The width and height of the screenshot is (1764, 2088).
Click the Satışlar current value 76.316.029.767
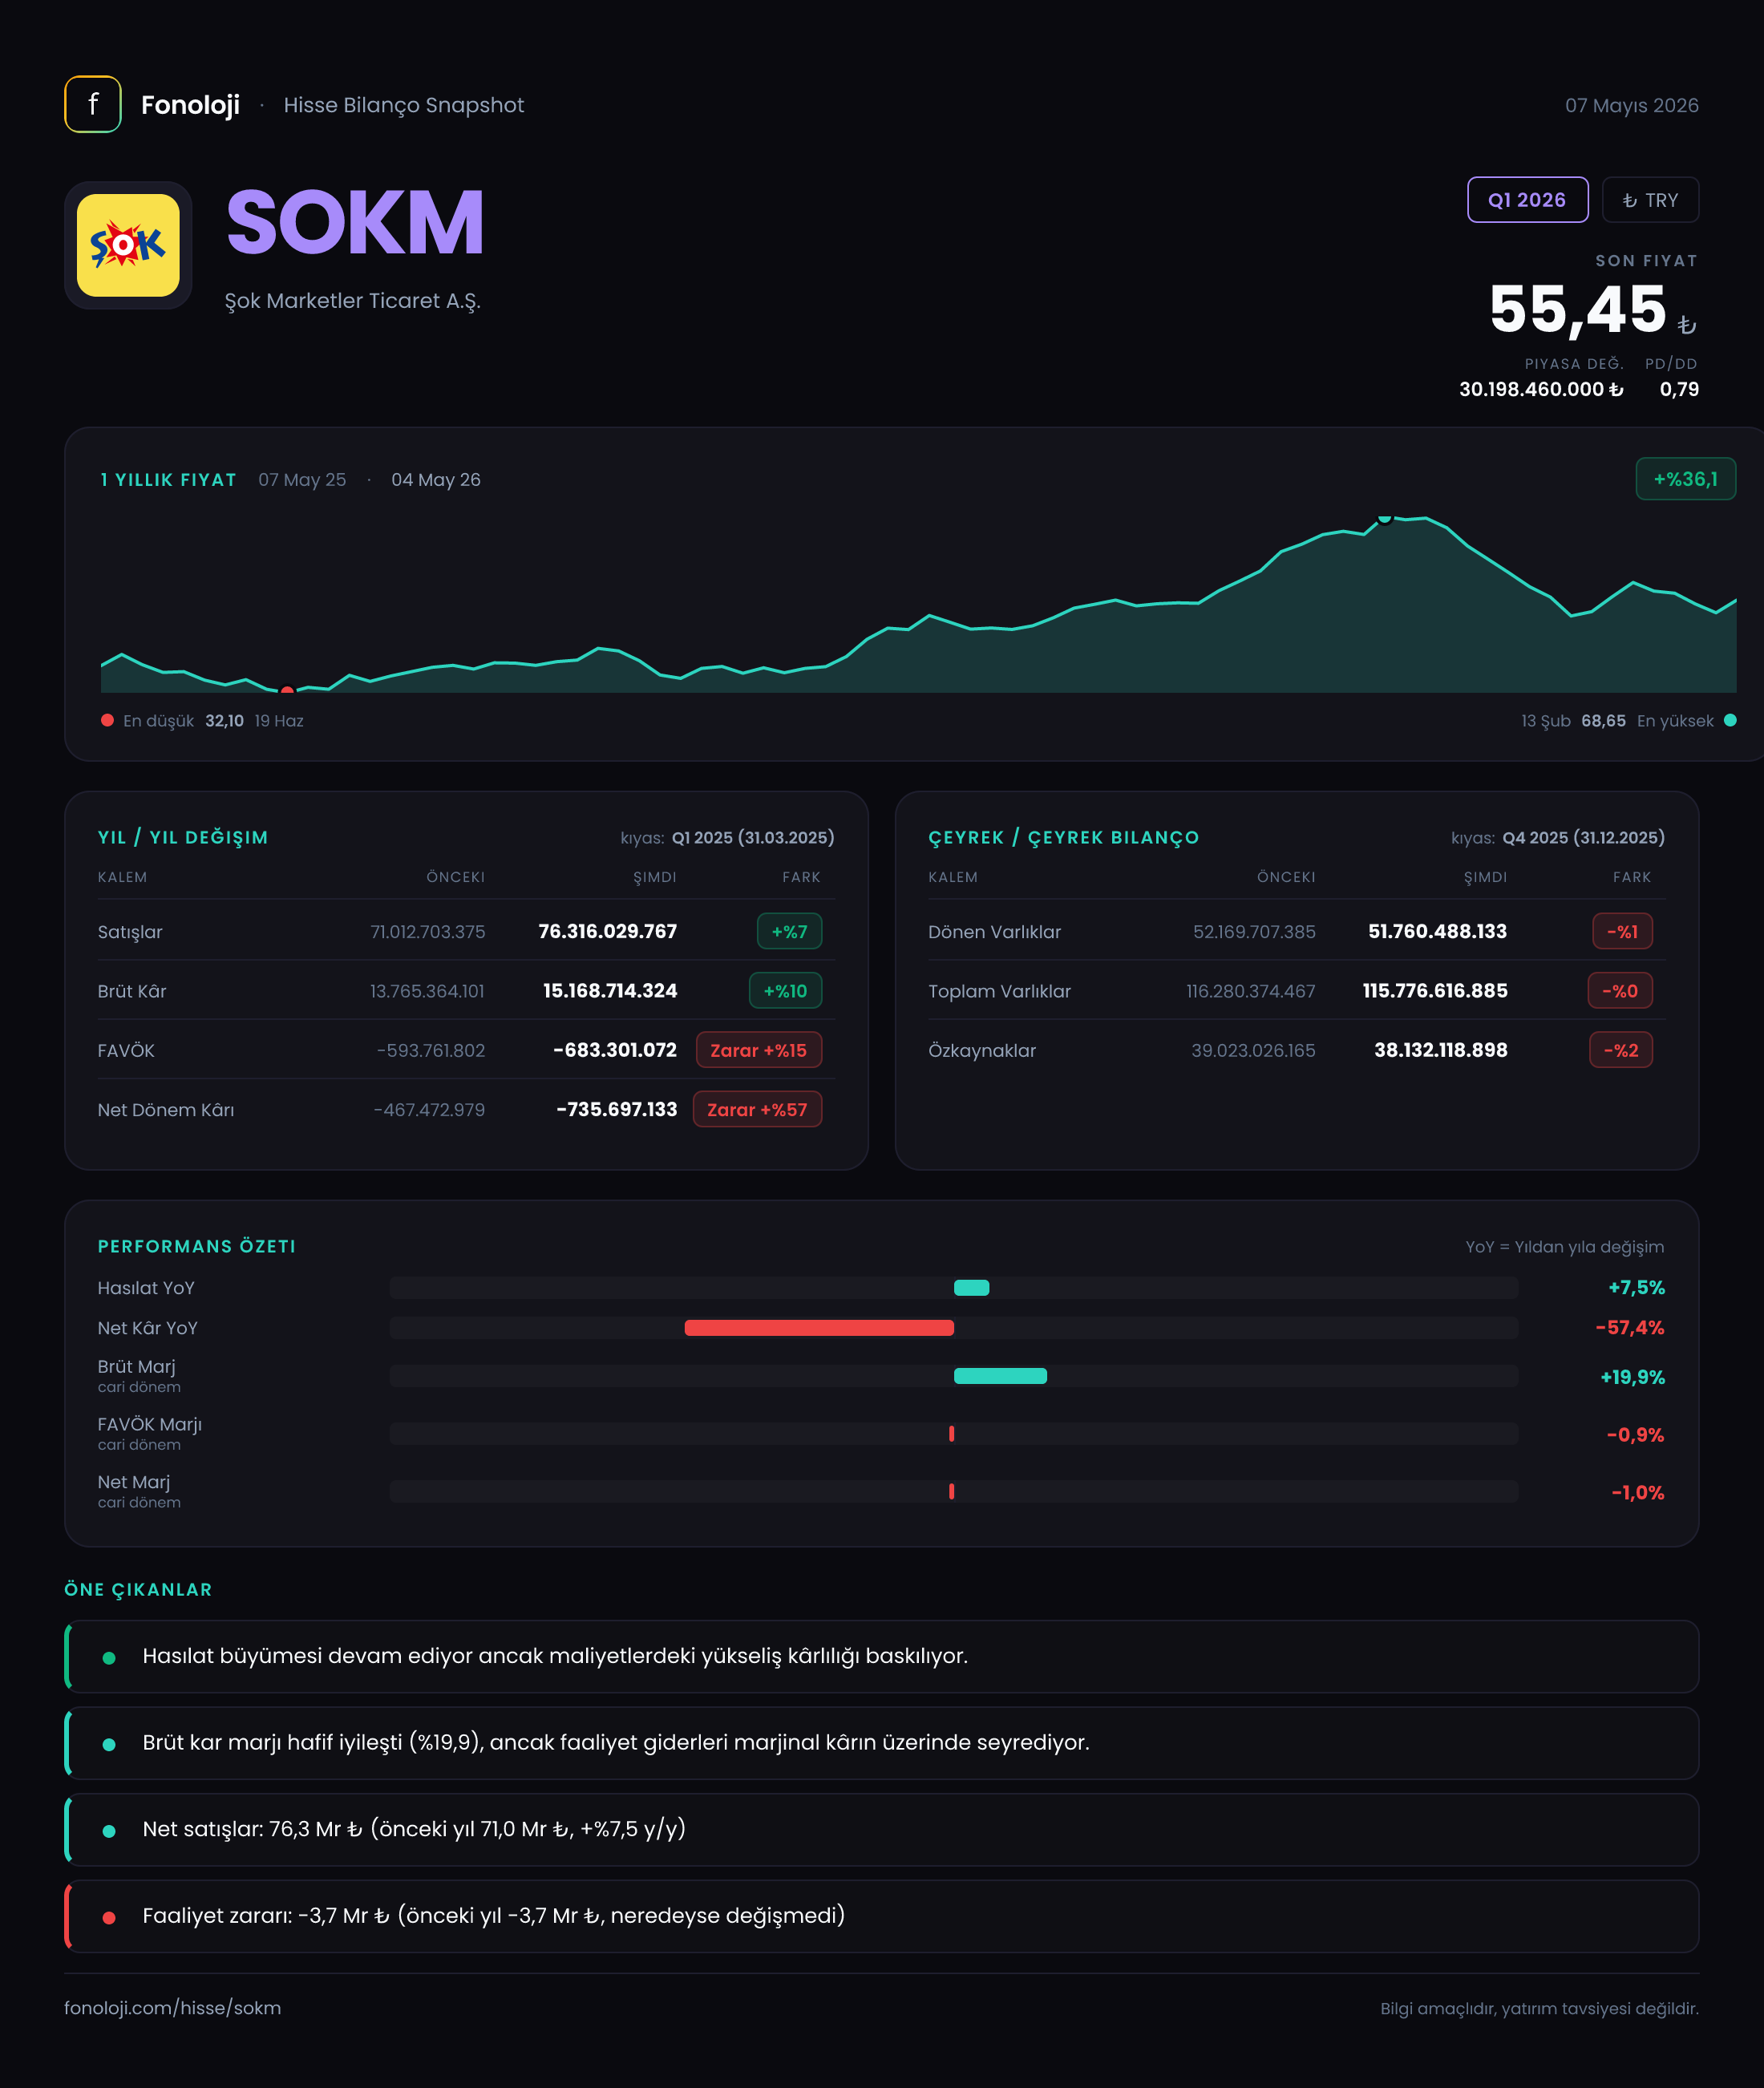607,931
